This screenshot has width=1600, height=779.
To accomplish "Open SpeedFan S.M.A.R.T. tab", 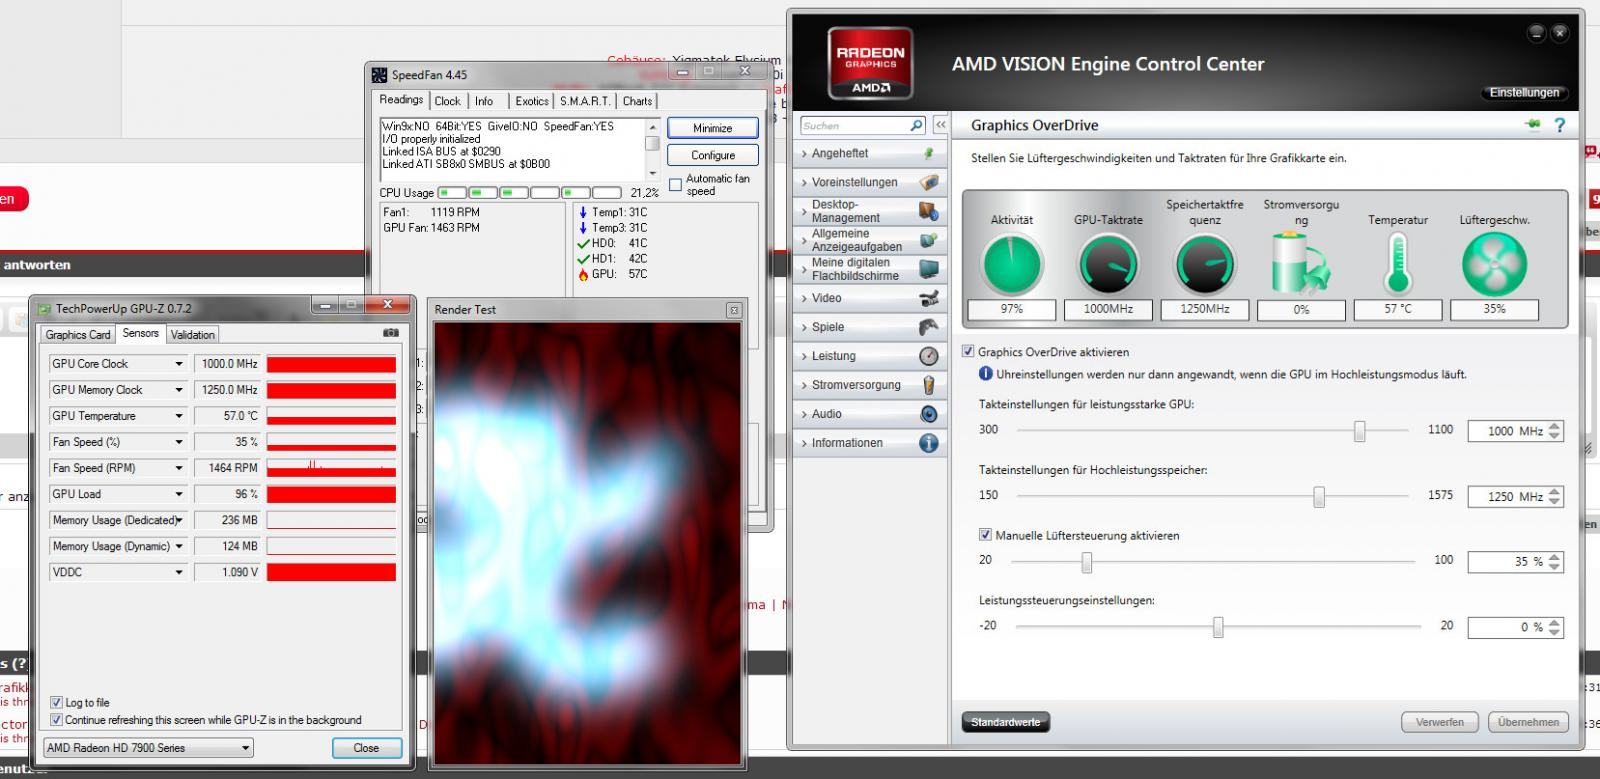I will pos(585,101).
